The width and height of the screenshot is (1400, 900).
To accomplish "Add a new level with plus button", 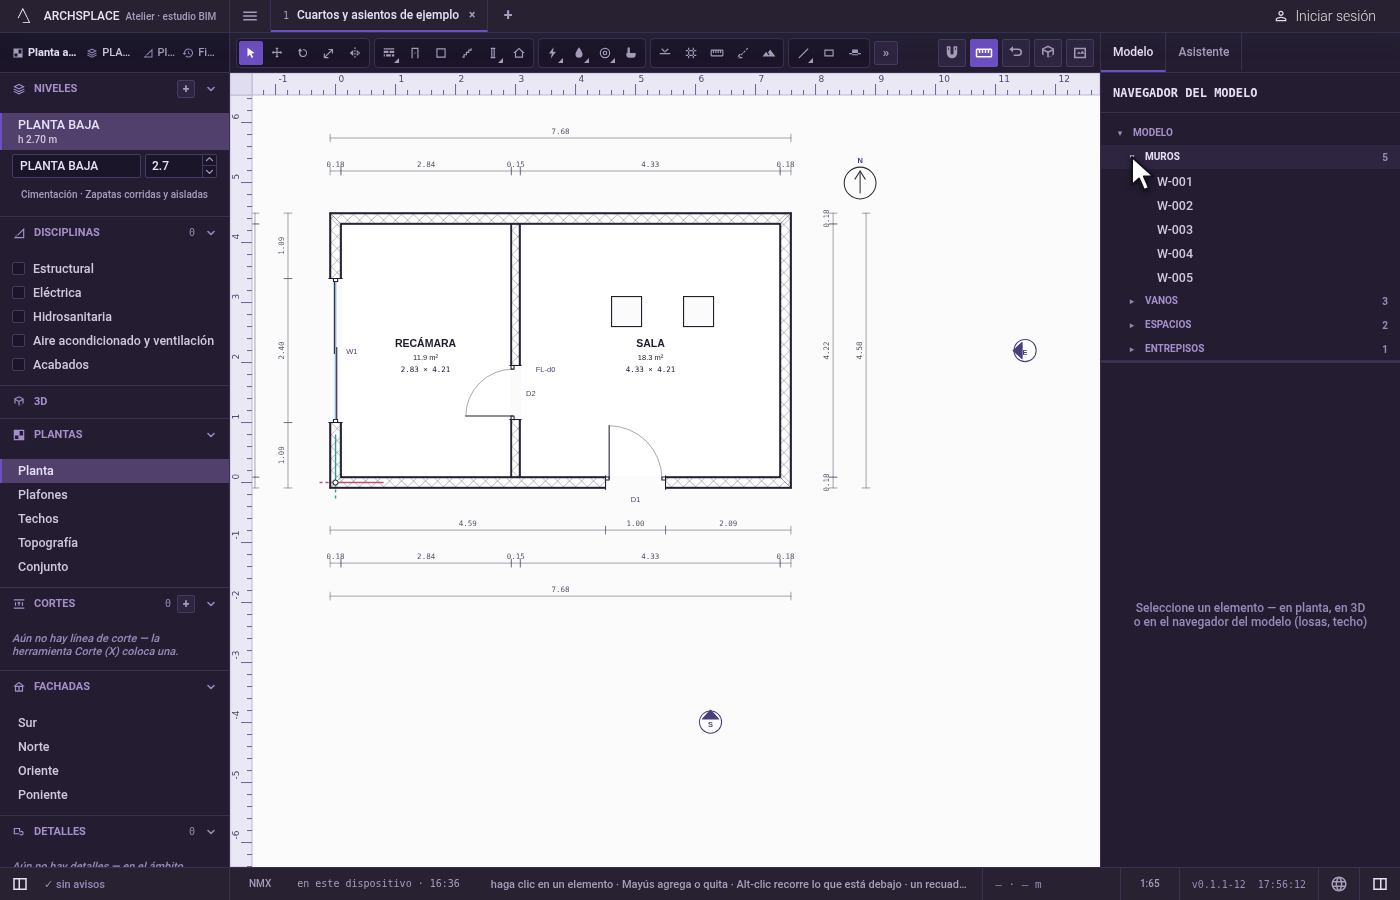I will (186, 89).
